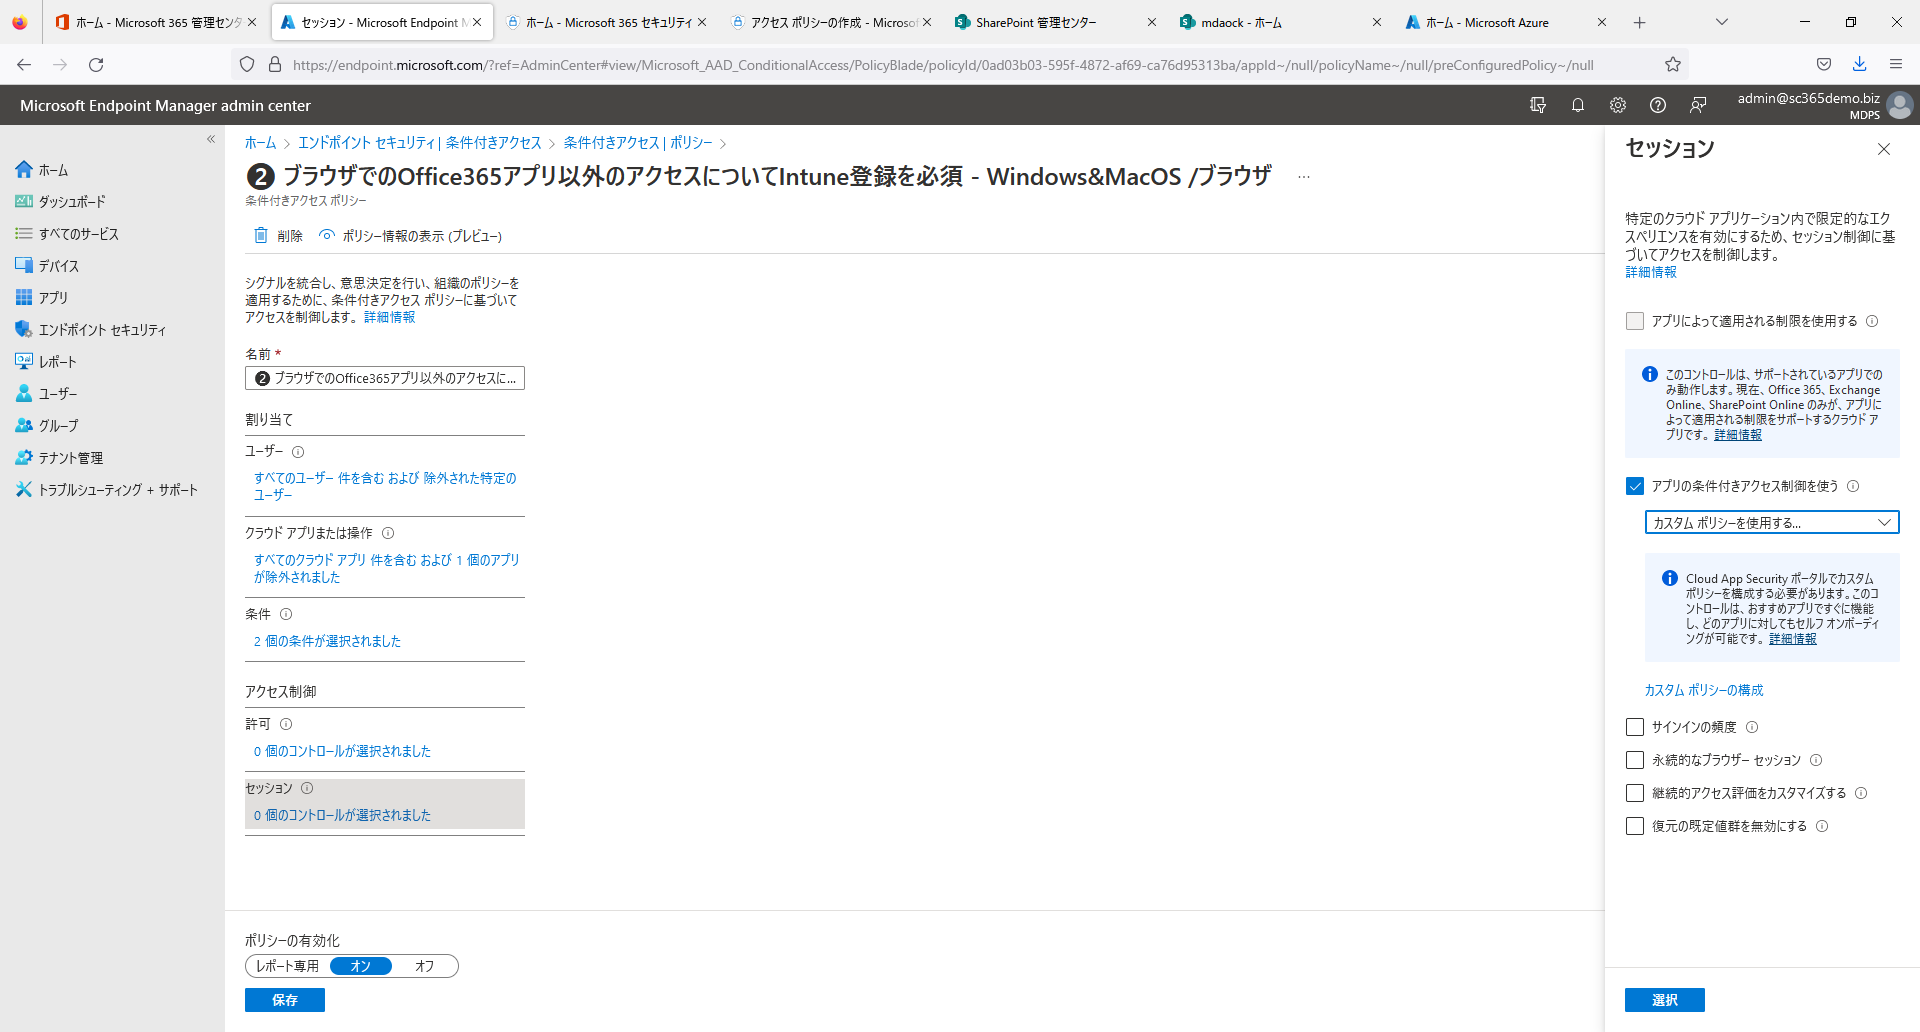The image size is (1920, 1032).
Task: Click the policy name input field
Action: coord(385,378)
